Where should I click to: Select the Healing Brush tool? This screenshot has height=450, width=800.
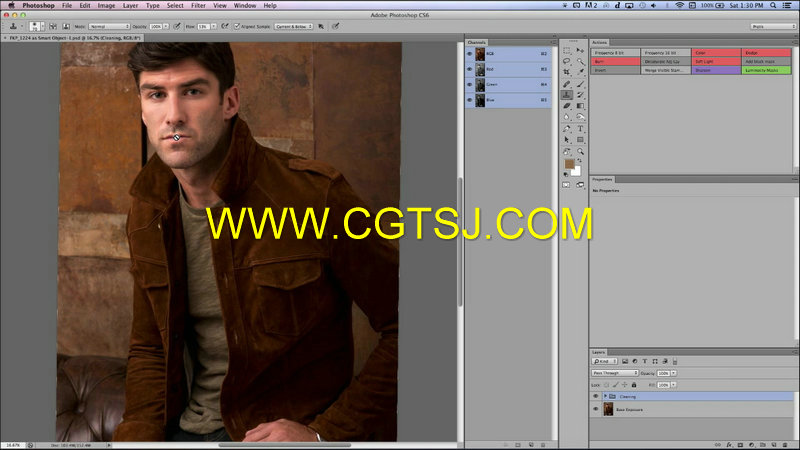point(567,84)
